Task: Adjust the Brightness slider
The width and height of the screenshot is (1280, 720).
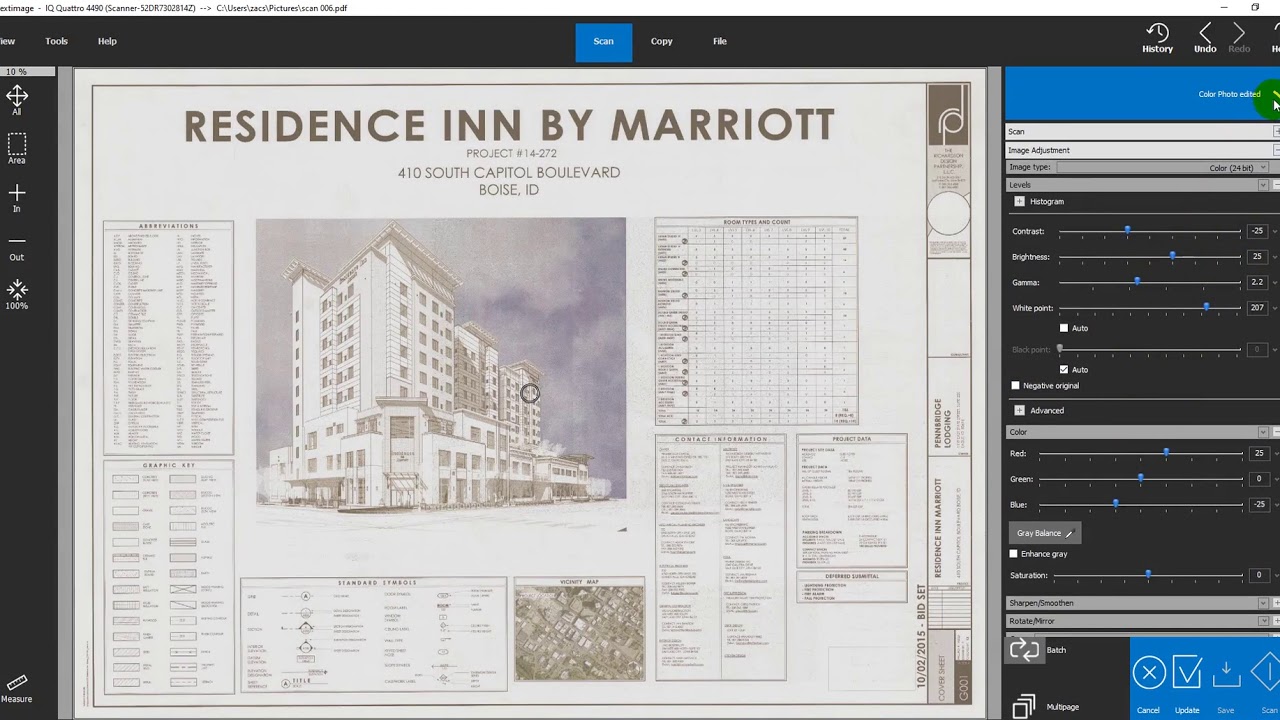Action: (1172, 257)
